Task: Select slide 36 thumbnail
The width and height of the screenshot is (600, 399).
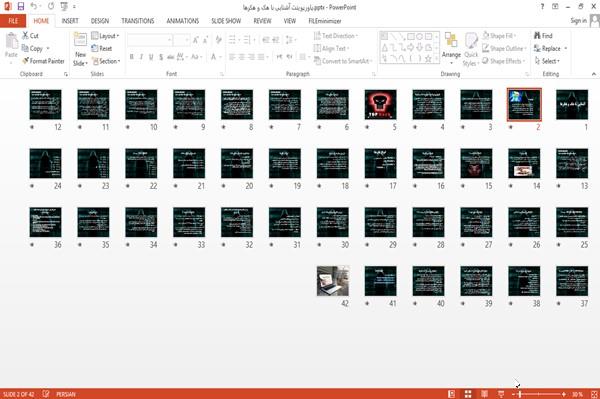Action: pyautogui.click(x=45, y=222)
